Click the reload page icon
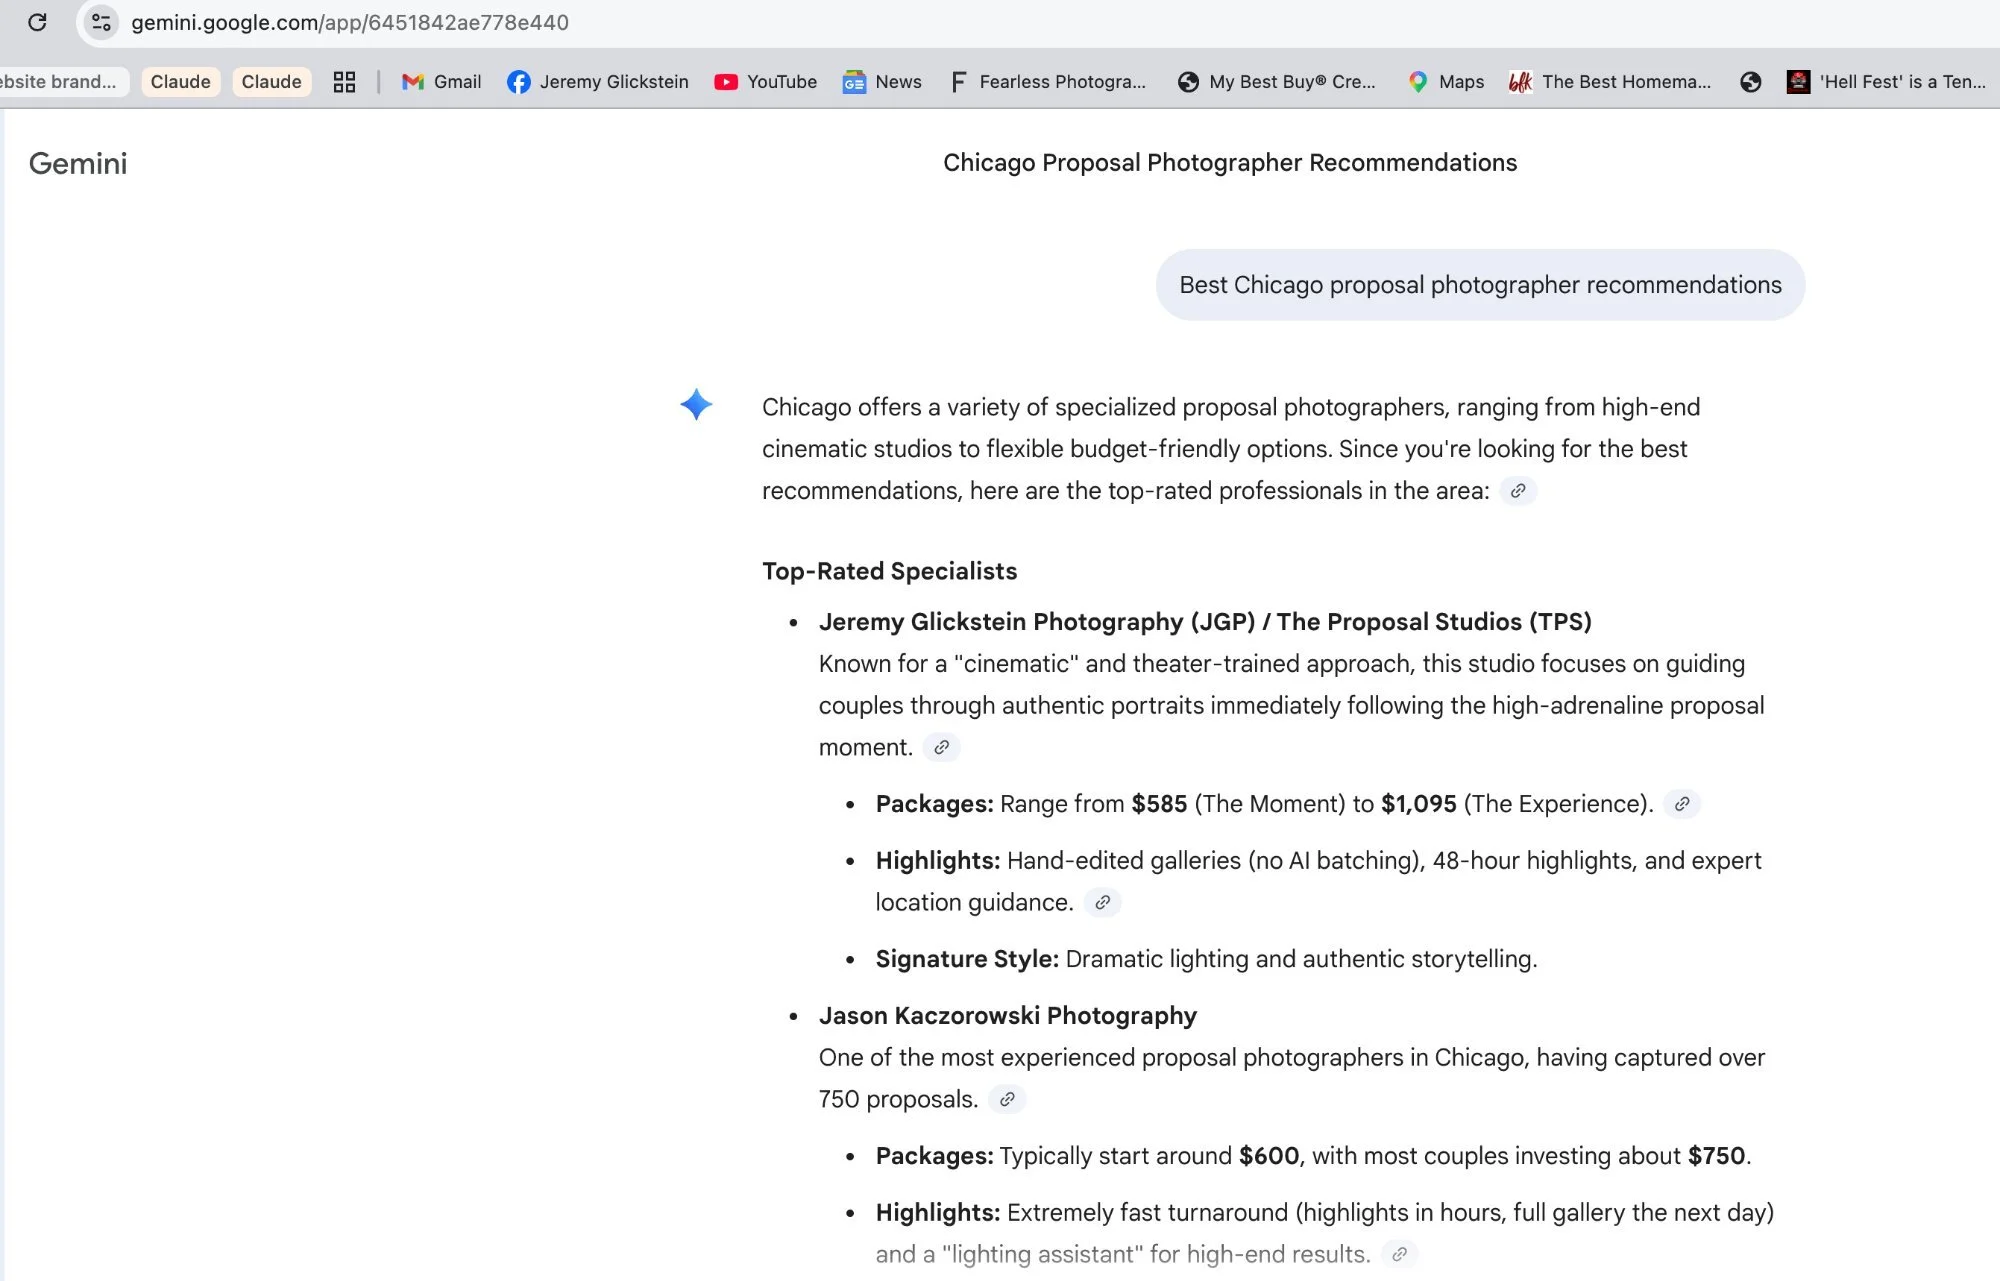 point(40,22)
